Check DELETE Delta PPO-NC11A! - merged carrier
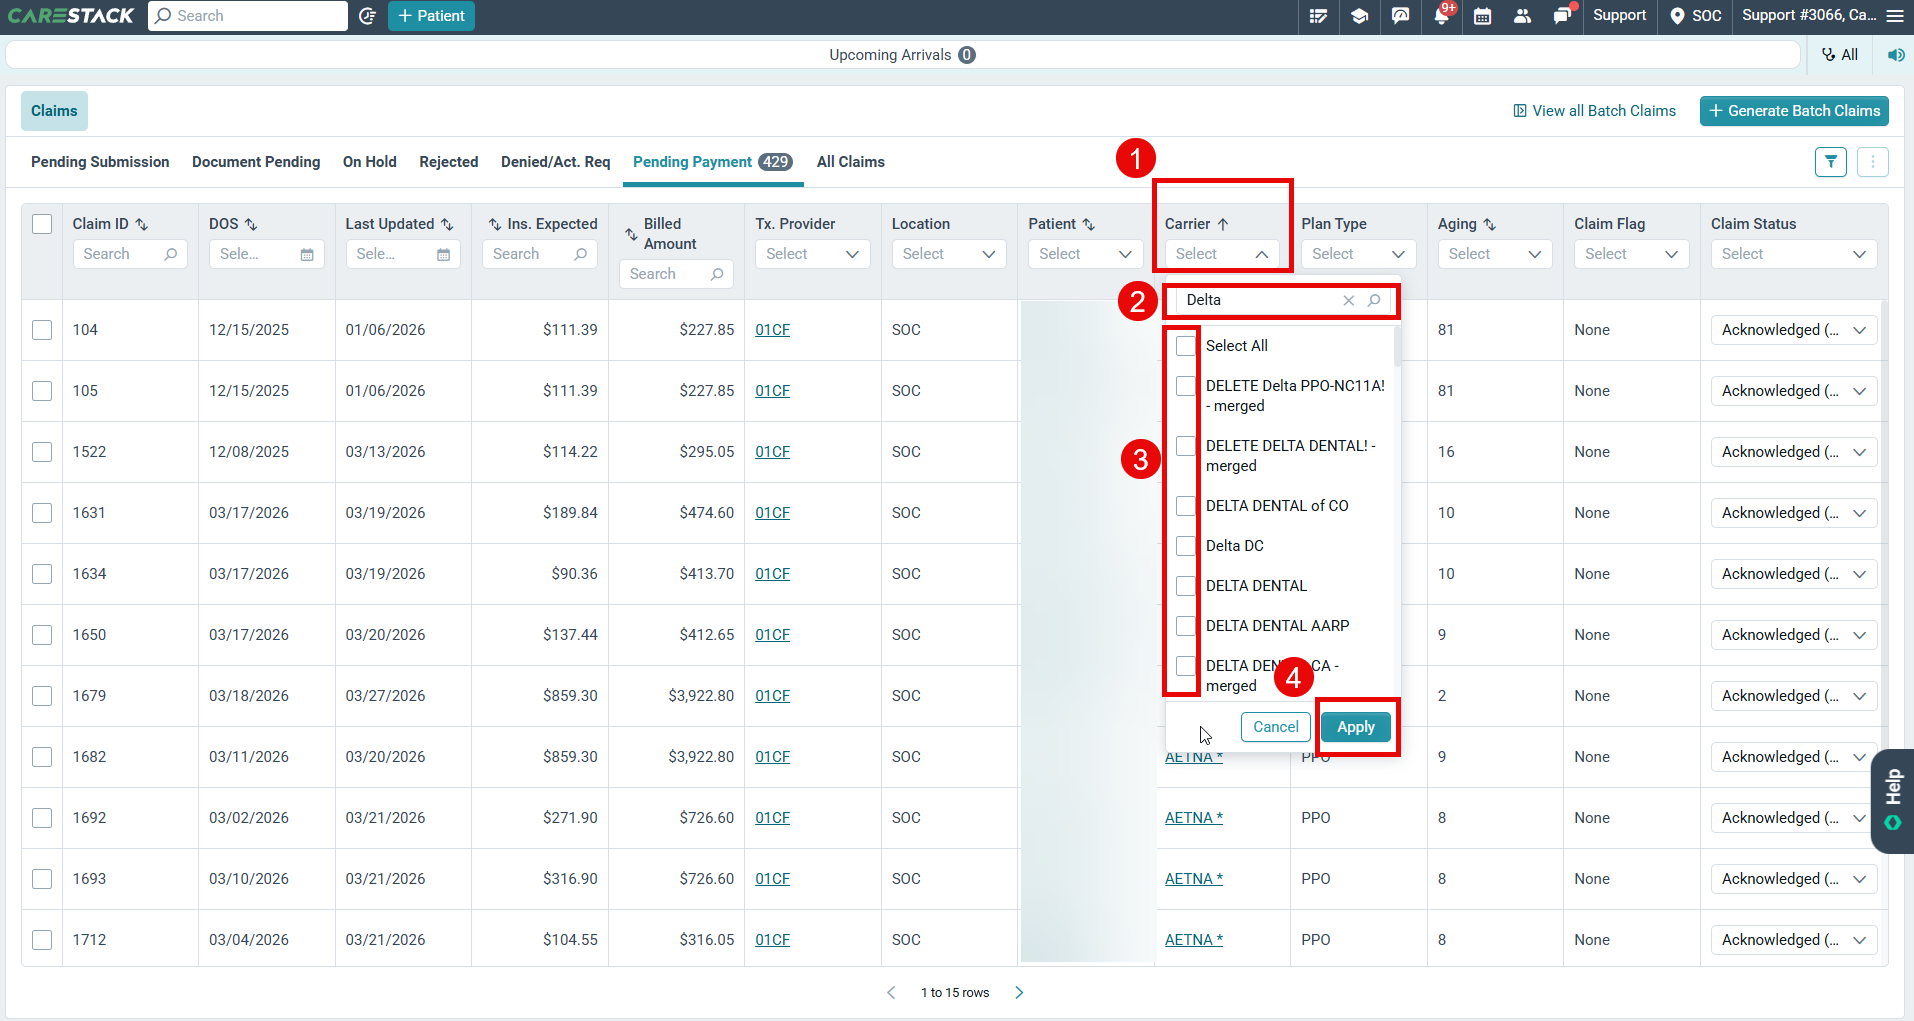1914x1021 pixels. tap(1186, 386)
